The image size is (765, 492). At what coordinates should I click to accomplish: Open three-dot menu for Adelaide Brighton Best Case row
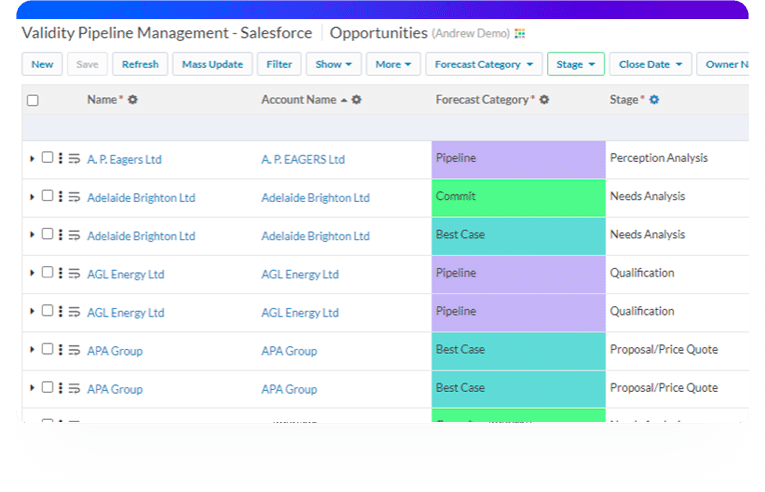[60, 235]
